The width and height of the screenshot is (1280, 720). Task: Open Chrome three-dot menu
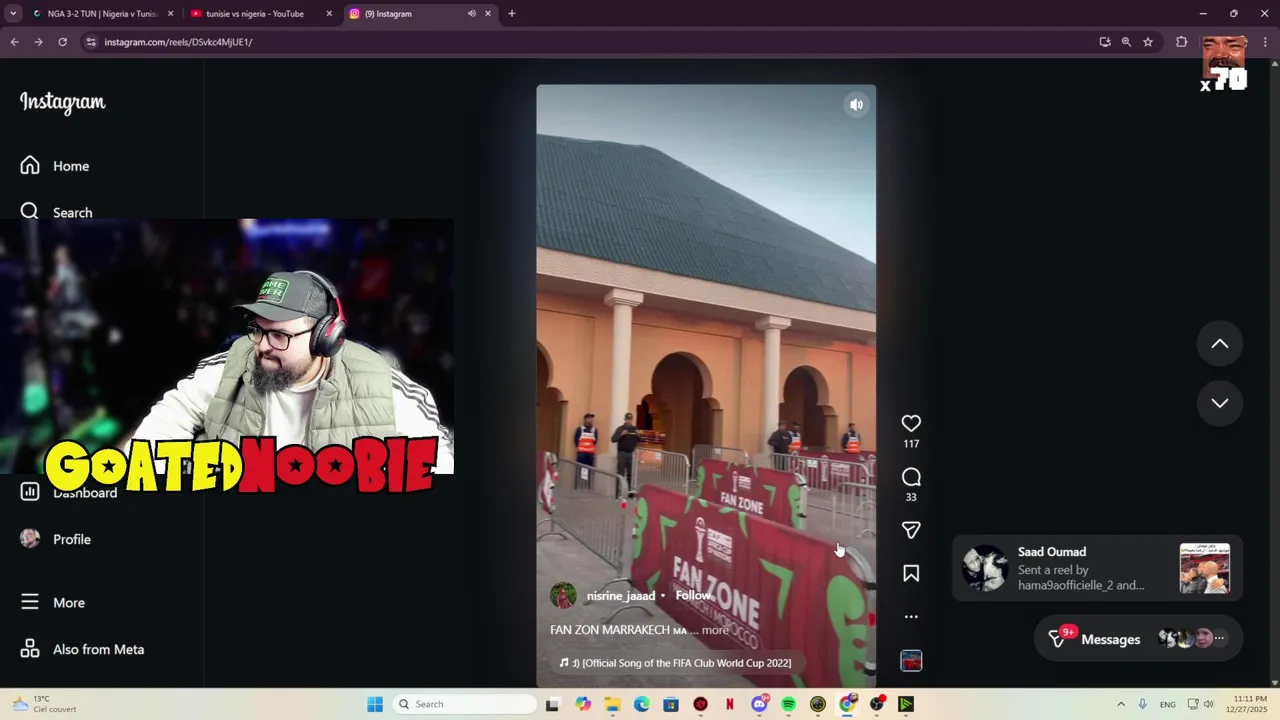click(x=1266, y=42)
